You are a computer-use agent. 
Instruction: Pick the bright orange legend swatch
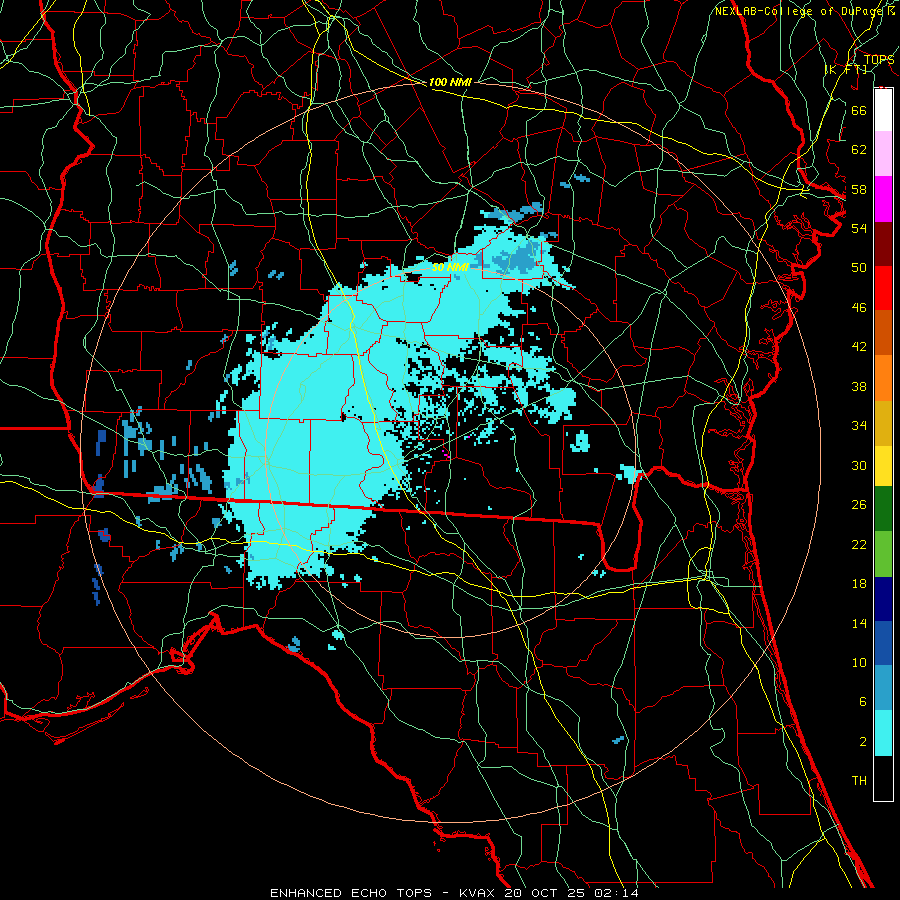point(883,378)
